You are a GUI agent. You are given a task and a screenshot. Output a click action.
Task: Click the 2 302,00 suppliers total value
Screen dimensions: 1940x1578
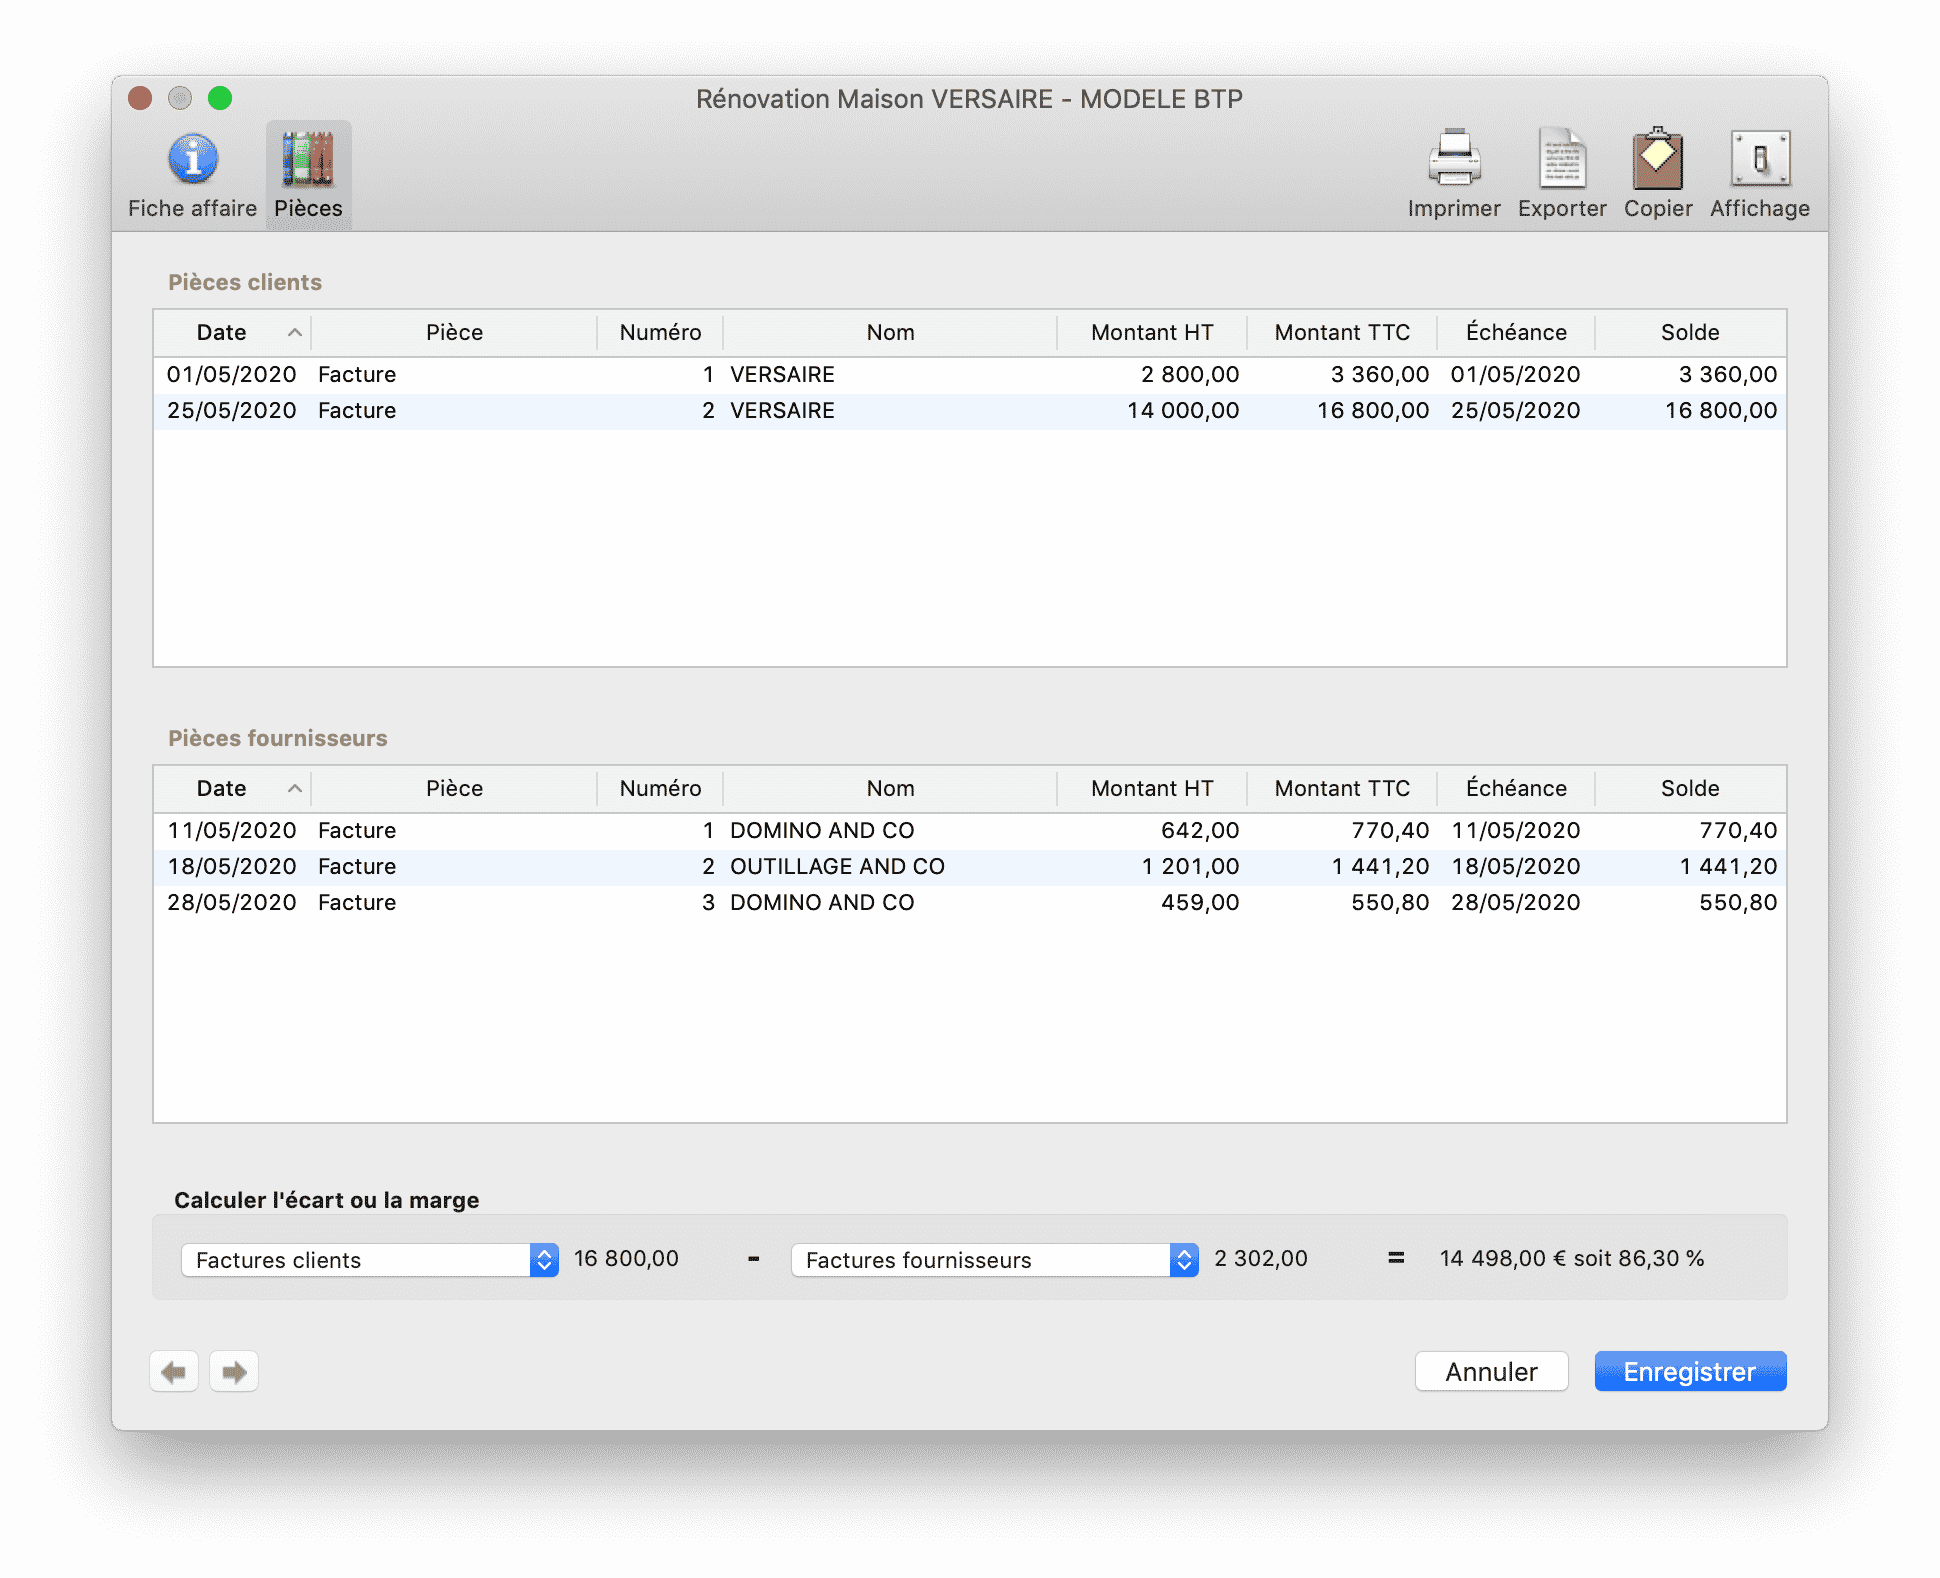pyautogui.click(x=1261, y=1258)
